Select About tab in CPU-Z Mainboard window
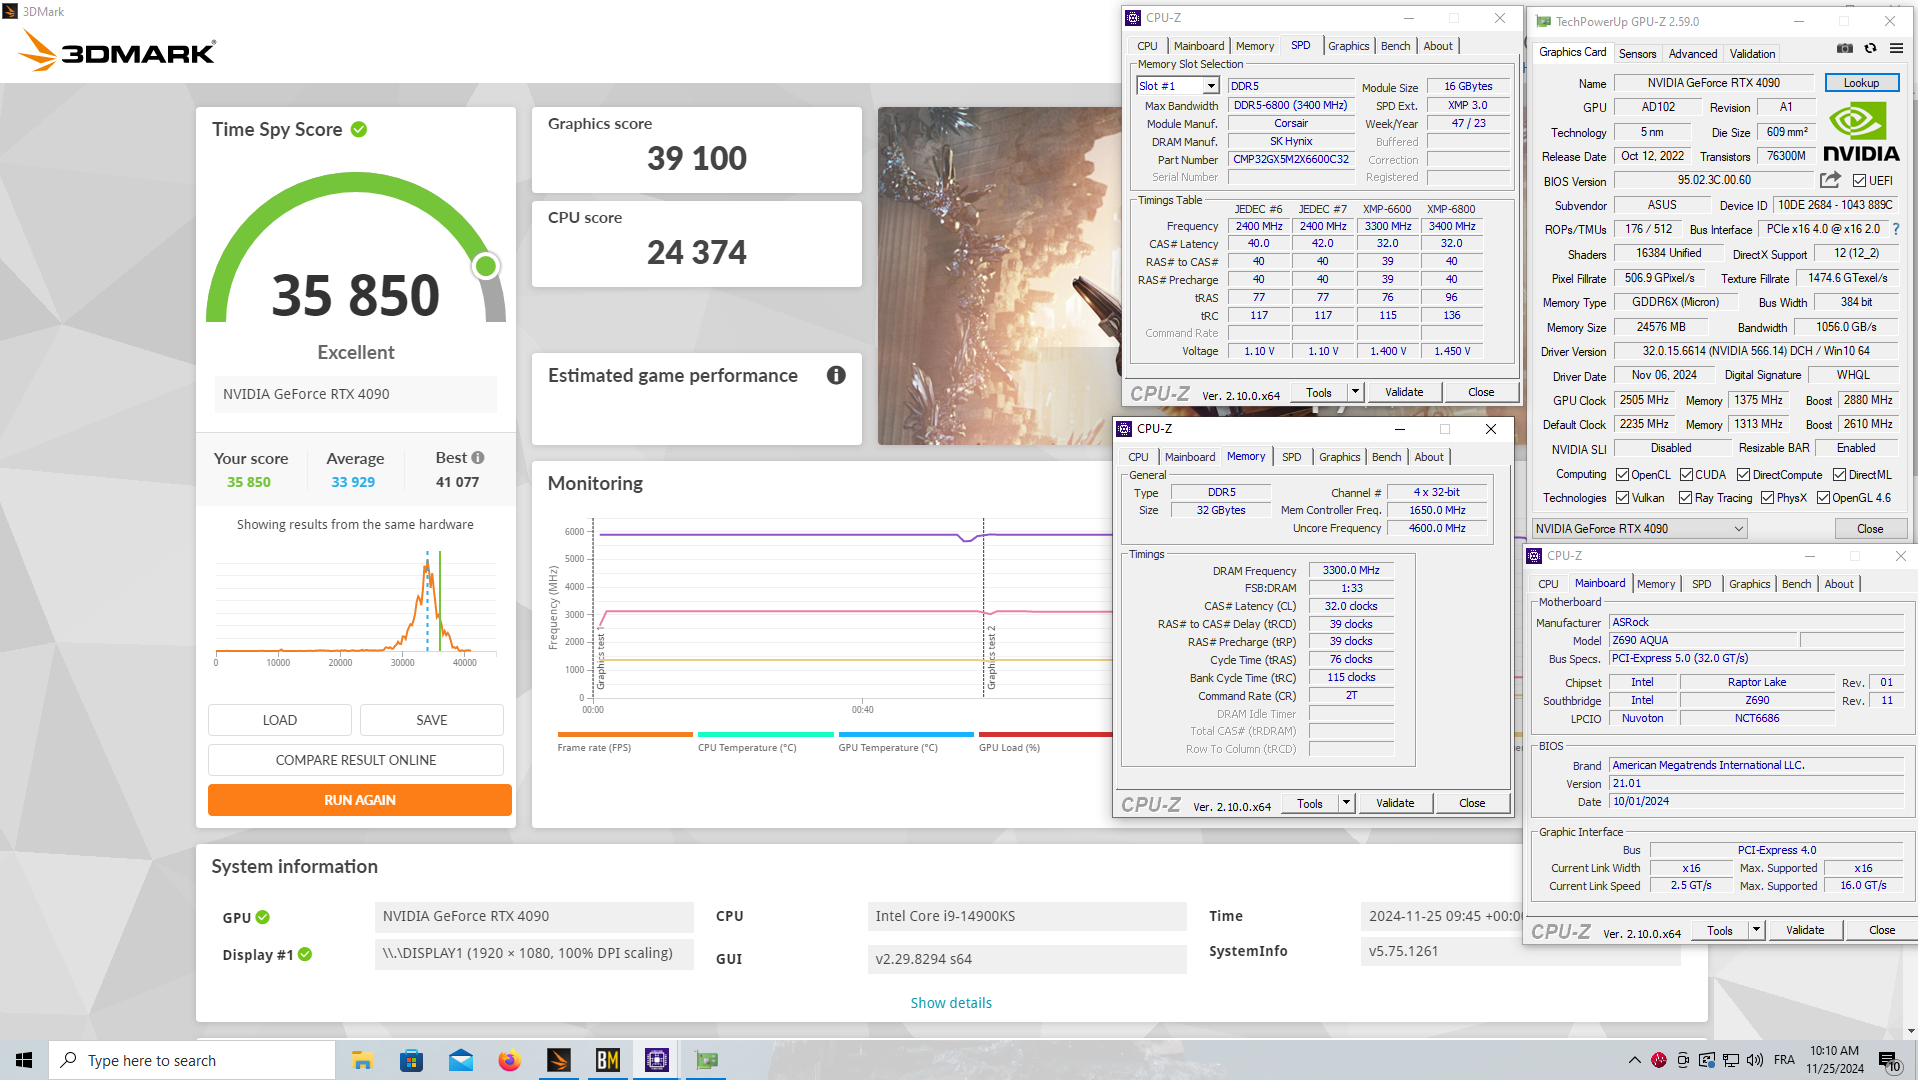The image size is (1918, 1080). [1838, 584]
